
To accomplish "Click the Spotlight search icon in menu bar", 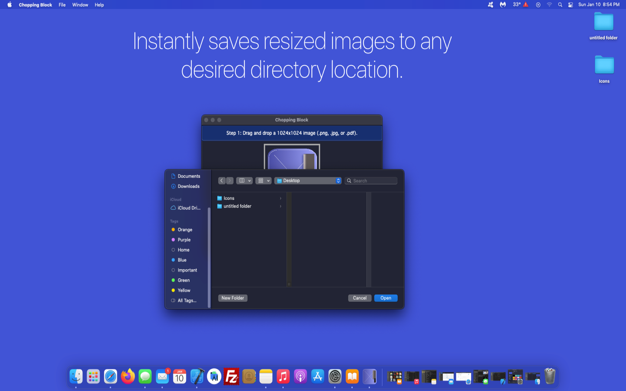I will point(560,5).
